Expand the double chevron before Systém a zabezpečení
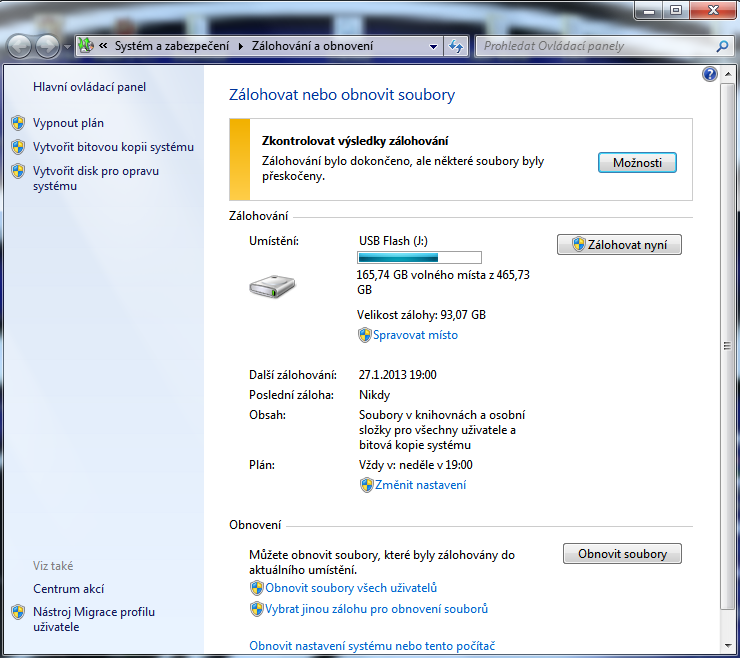740x658 pixels. pyautogui.click(x=103, y=46)
